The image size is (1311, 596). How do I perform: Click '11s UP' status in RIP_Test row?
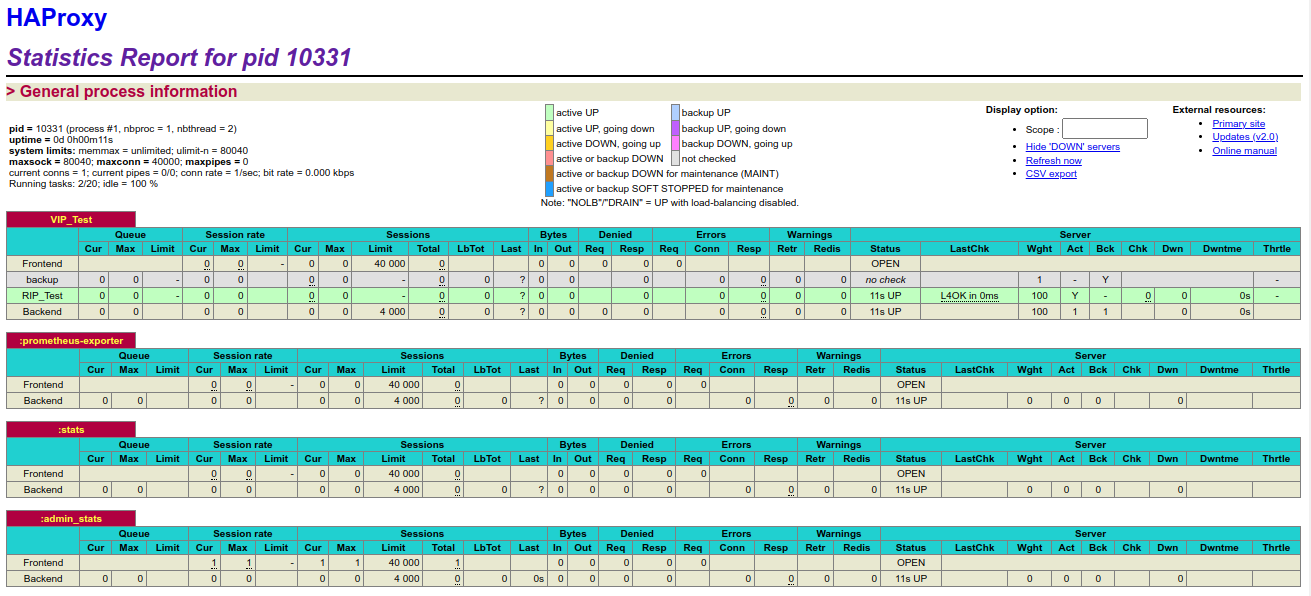pos(885,296)
